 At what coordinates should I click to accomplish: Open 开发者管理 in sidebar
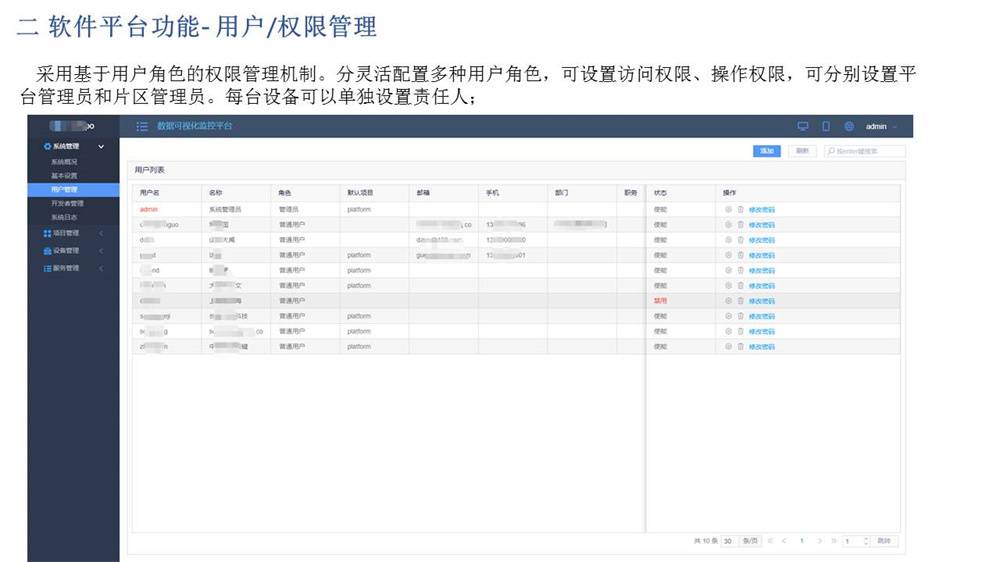pos(68,203)
